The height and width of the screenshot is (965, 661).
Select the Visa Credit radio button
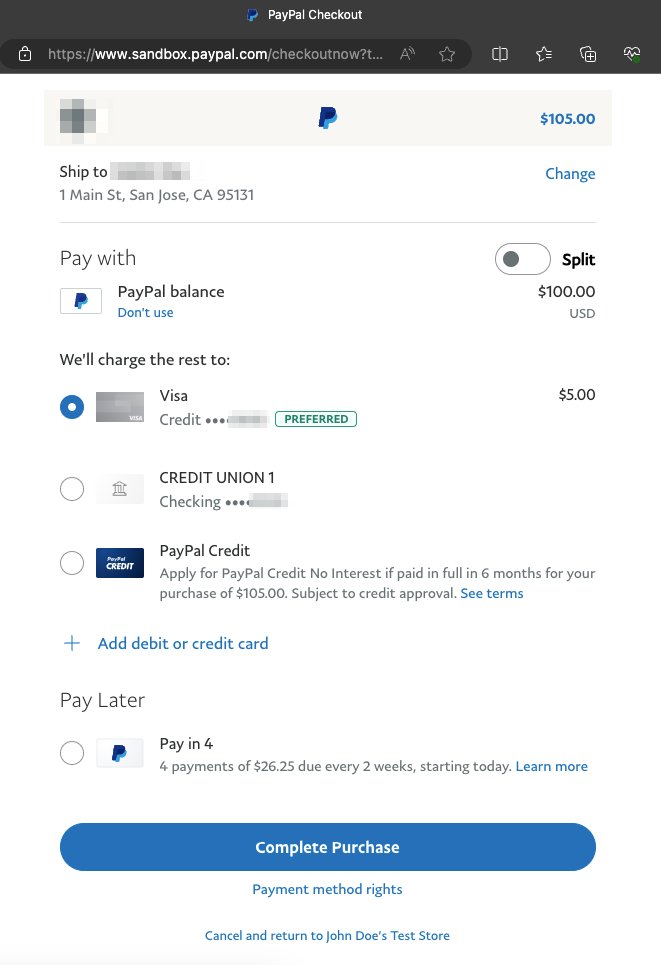(x=72, y=407)
